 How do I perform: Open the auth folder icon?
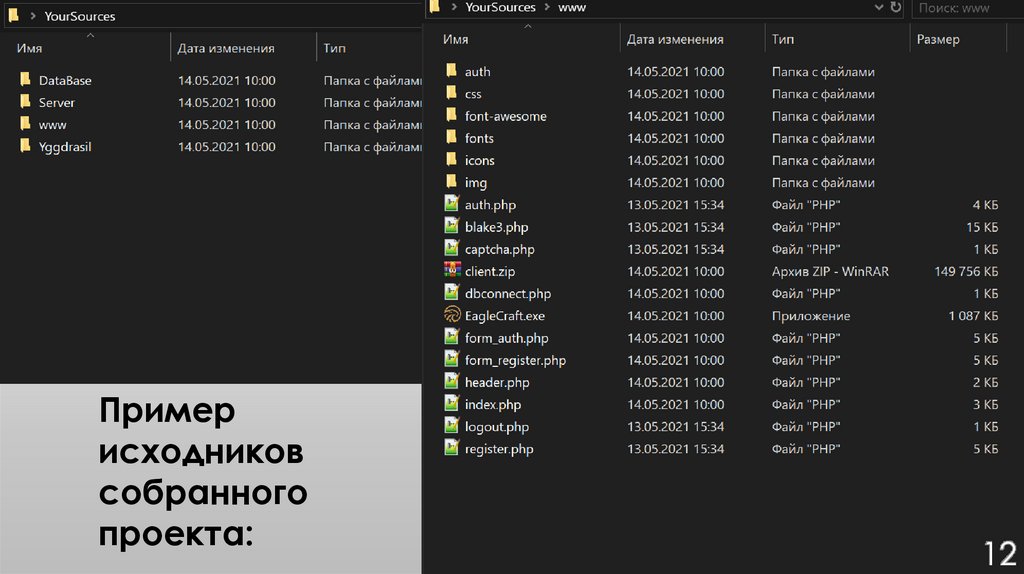(451, 71)
